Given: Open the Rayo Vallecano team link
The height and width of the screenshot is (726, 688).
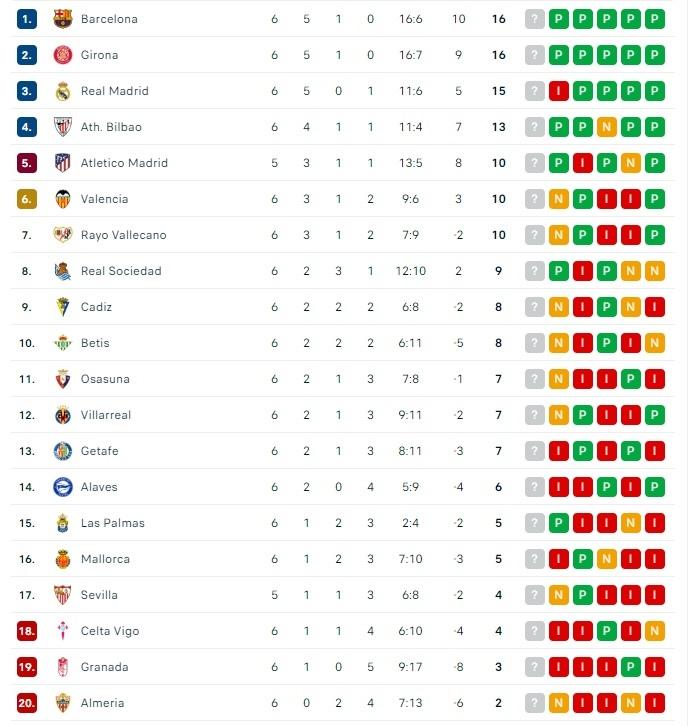Looking at the screenshot, I should 124,235.
